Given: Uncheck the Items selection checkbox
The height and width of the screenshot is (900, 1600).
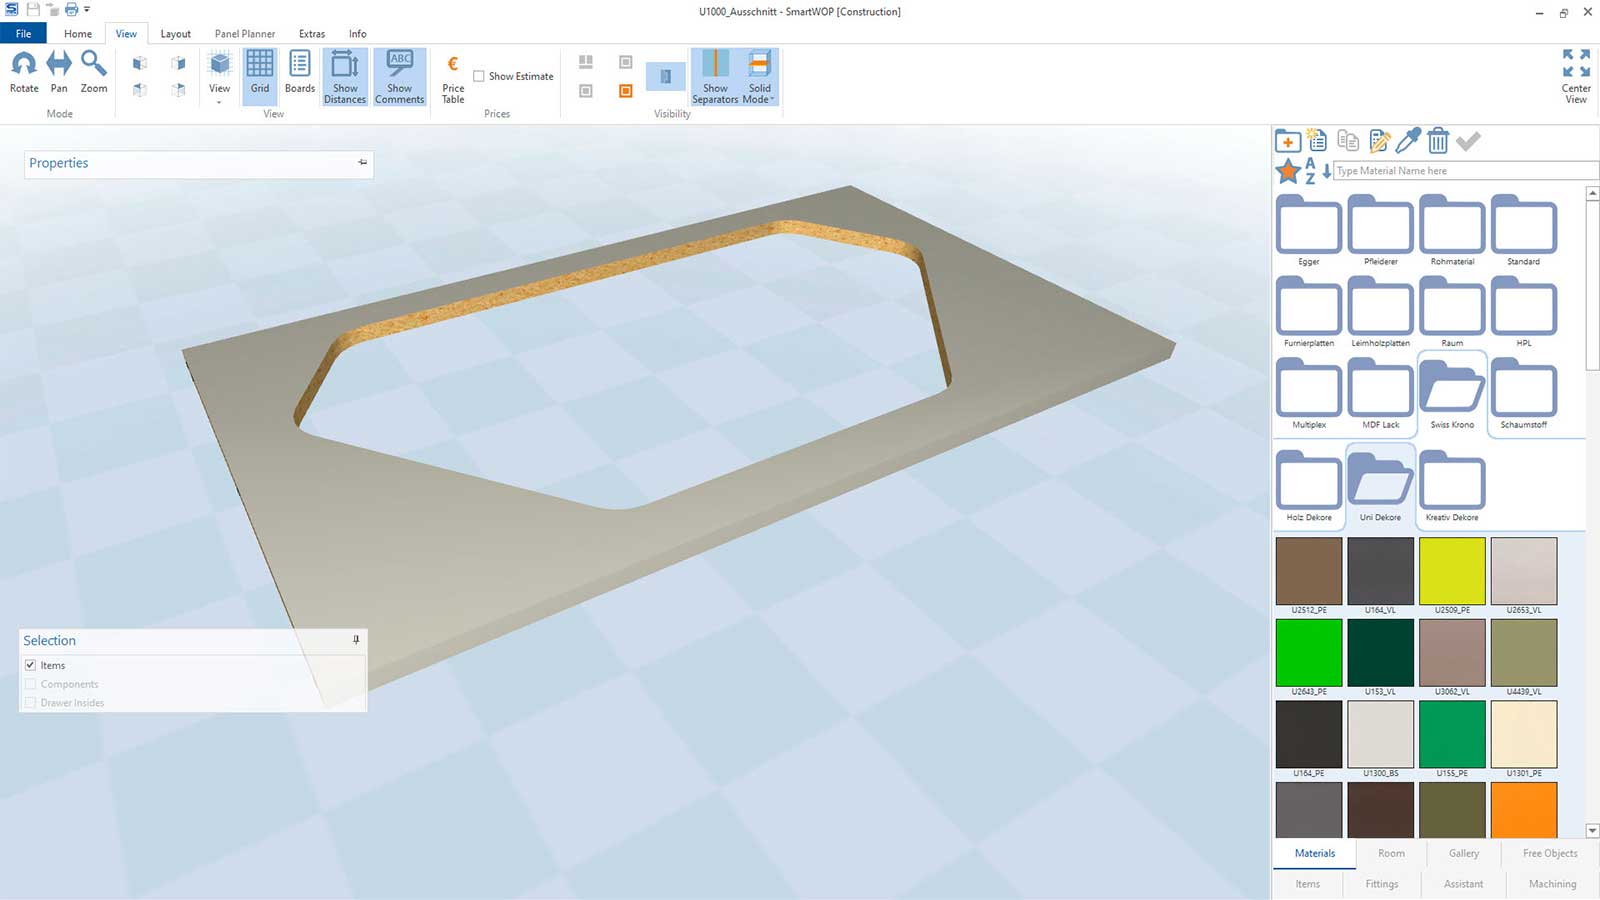Looking at the screenshot, I should [x=30, y=665].
